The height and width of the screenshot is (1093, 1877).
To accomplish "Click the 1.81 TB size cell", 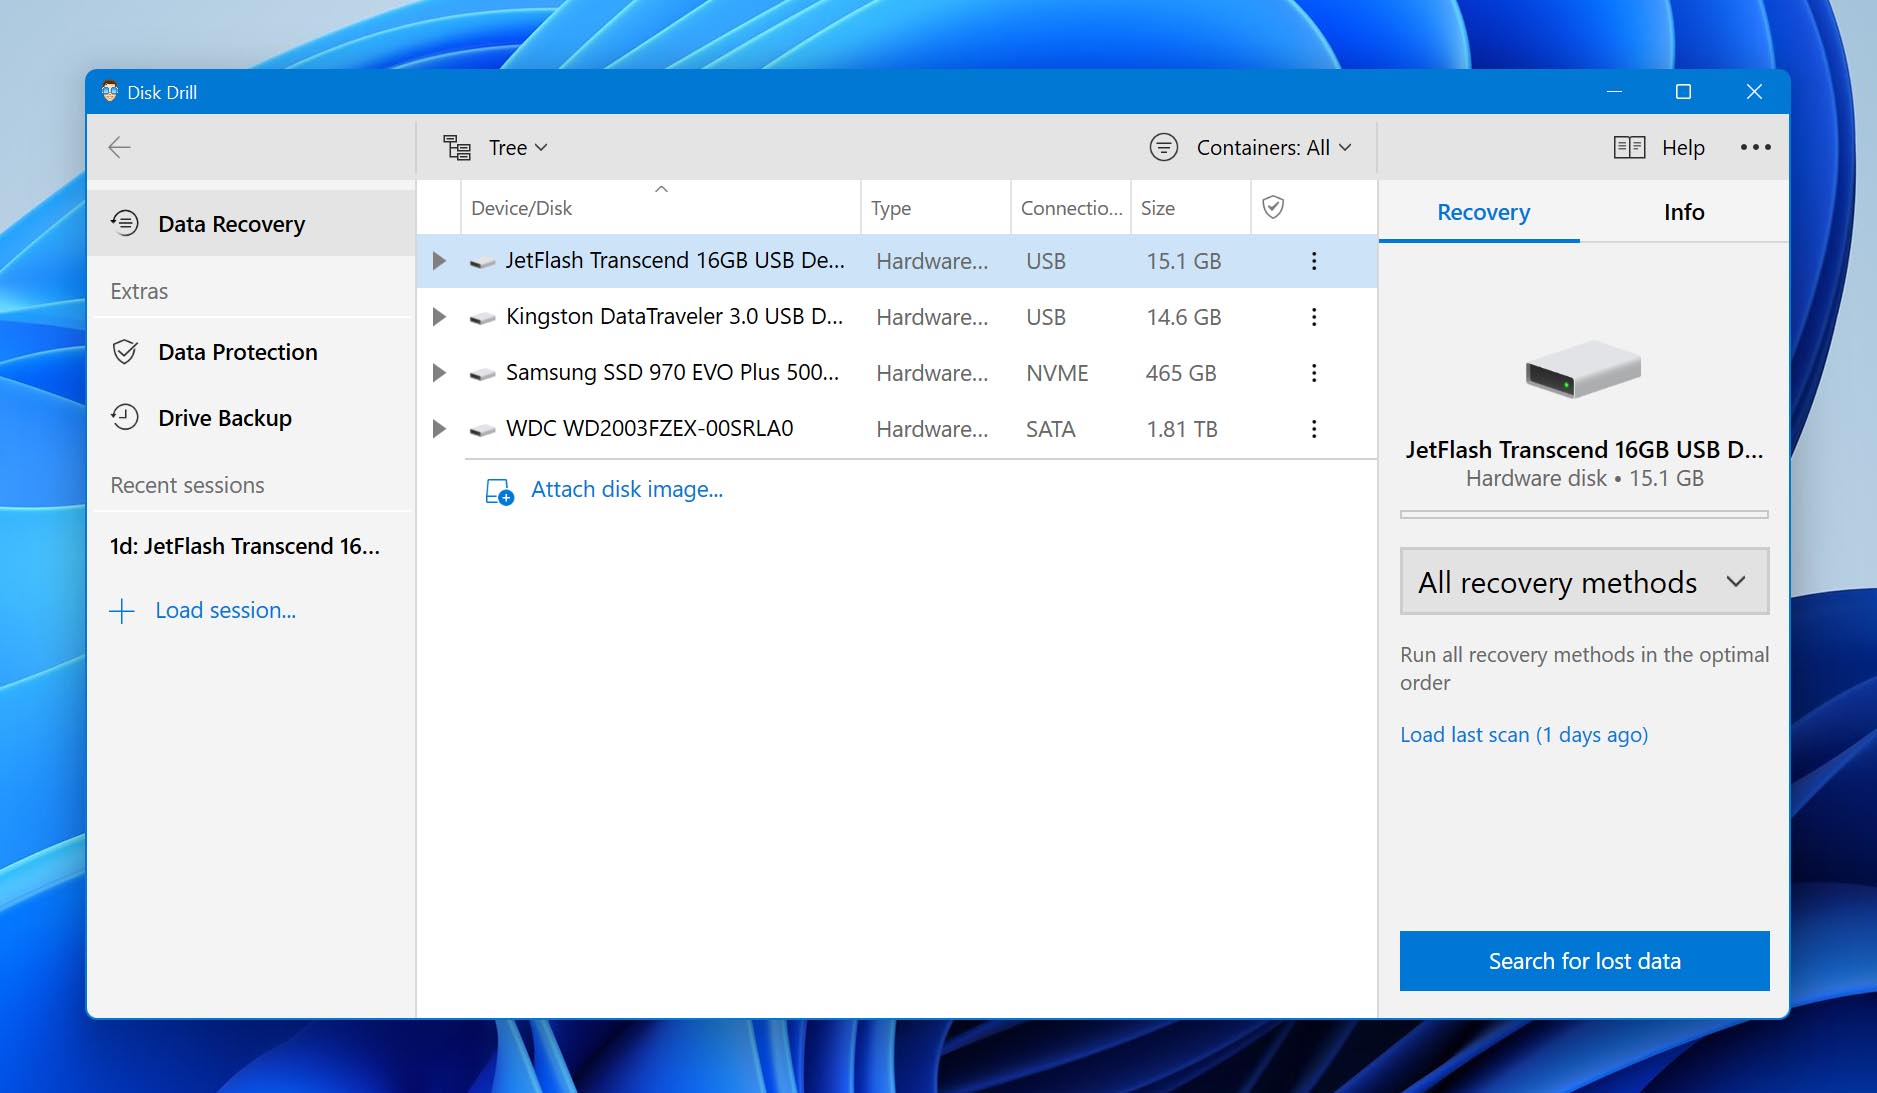I will [x=1182, y=429].
